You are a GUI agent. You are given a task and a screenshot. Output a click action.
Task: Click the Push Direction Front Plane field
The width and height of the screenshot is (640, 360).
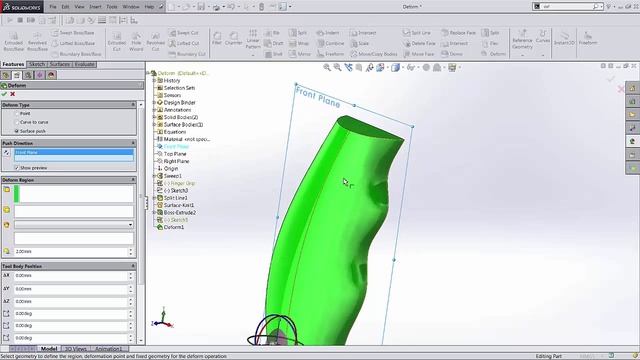(x=74, y=152)
